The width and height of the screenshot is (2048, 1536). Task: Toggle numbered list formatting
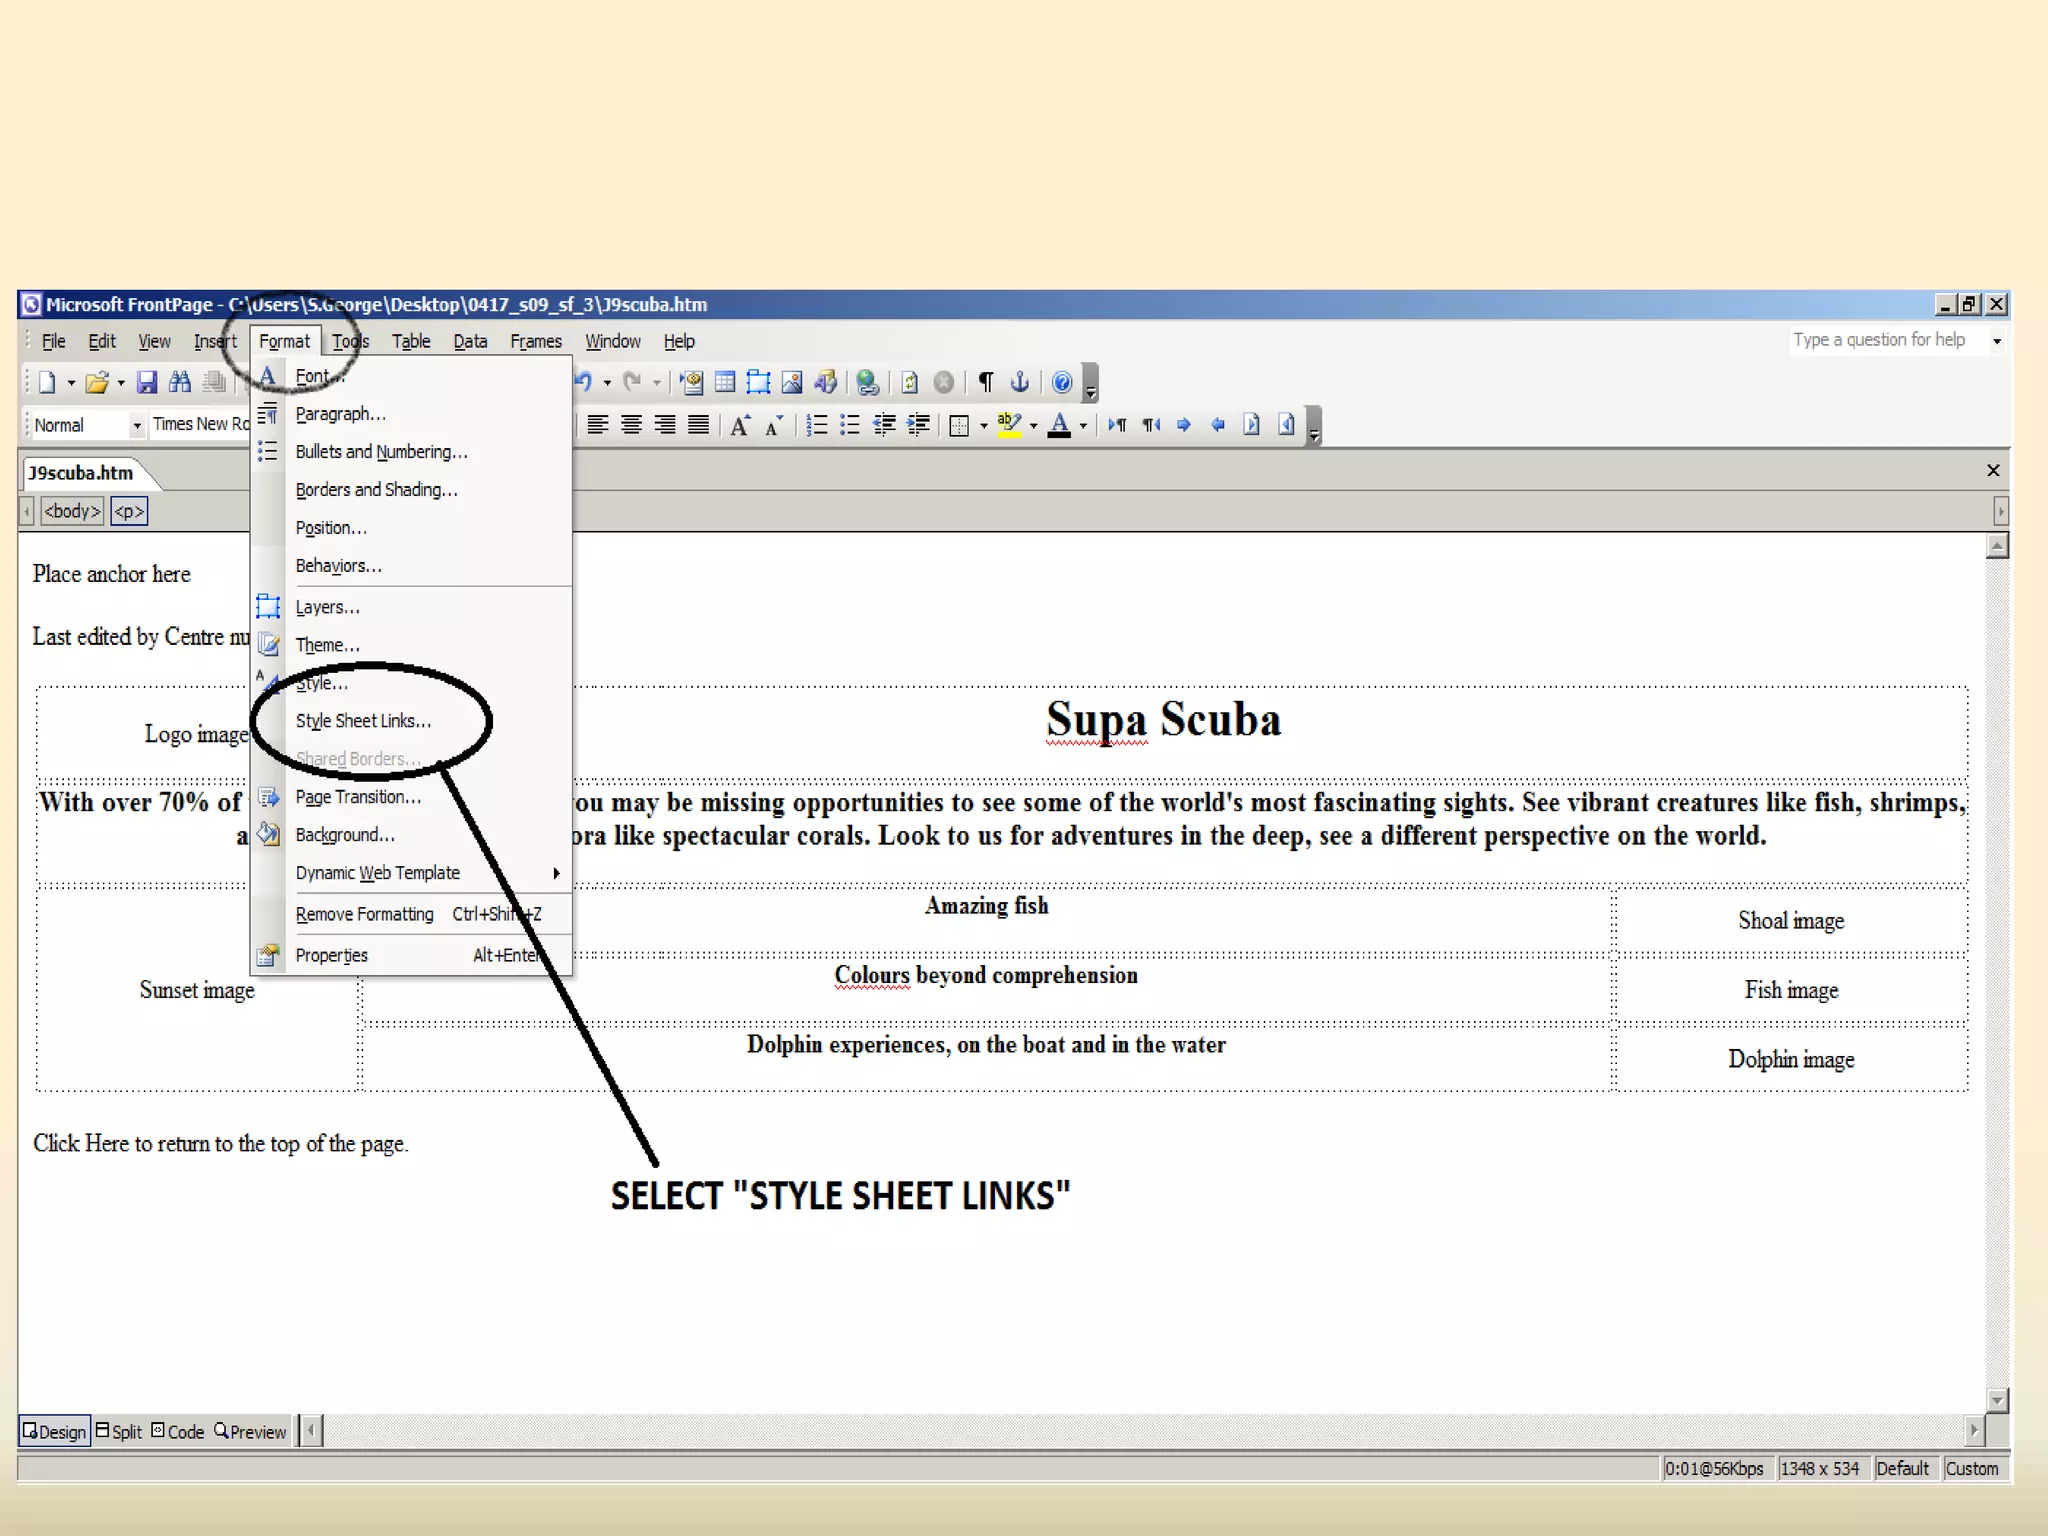(x=816, y=425)
